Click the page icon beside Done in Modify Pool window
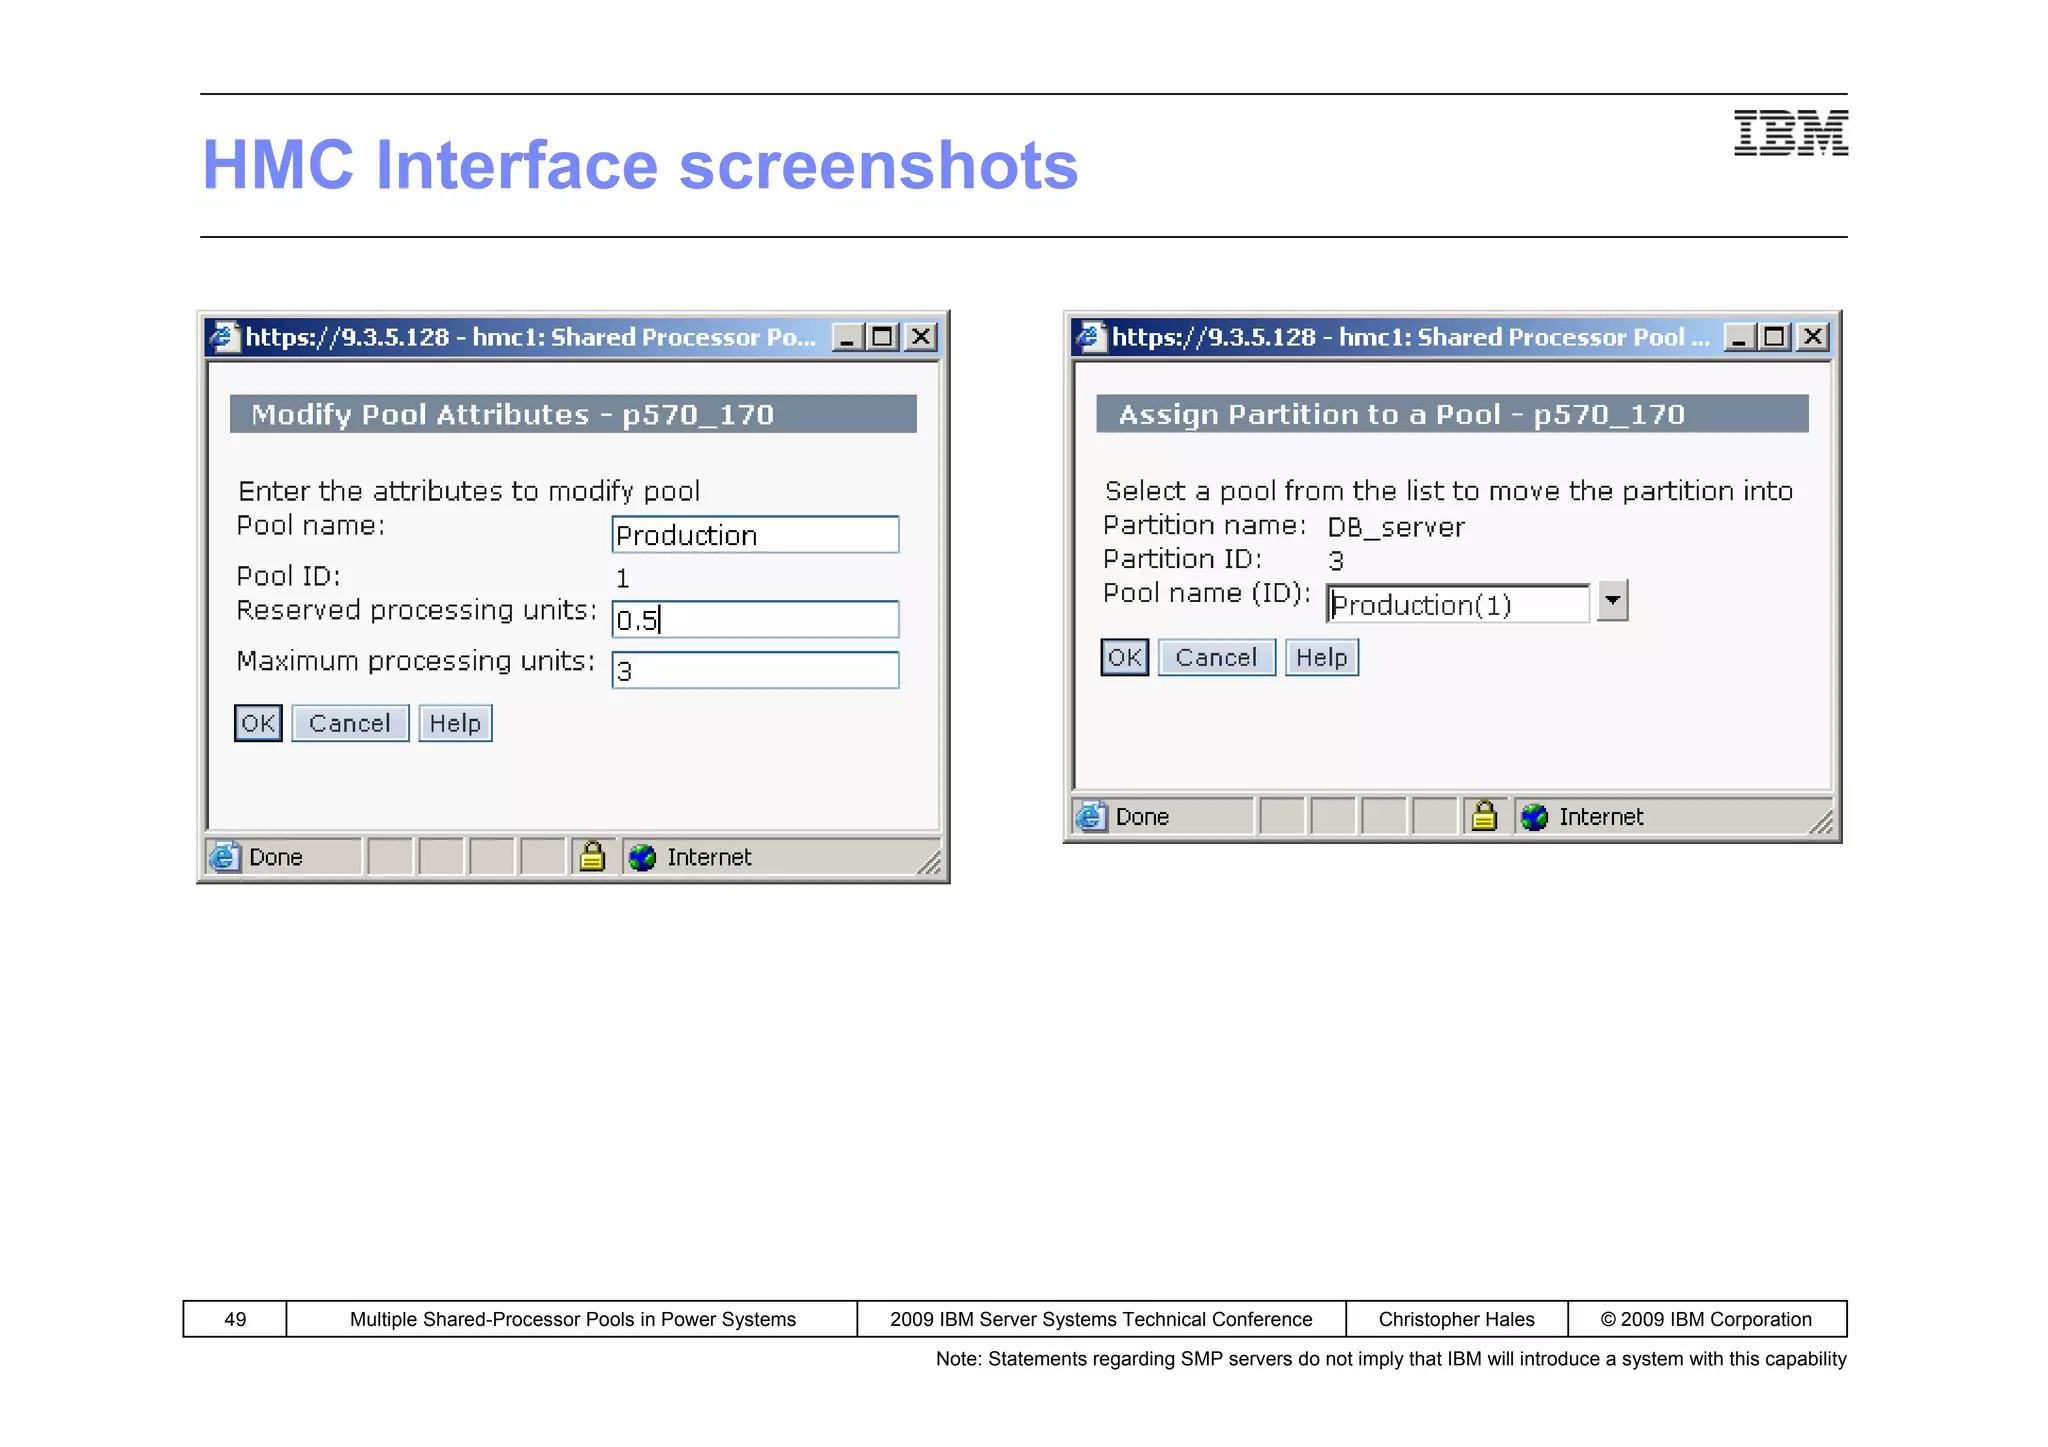The height and width of the screenshot is (1447, 2048). [224, 857]
